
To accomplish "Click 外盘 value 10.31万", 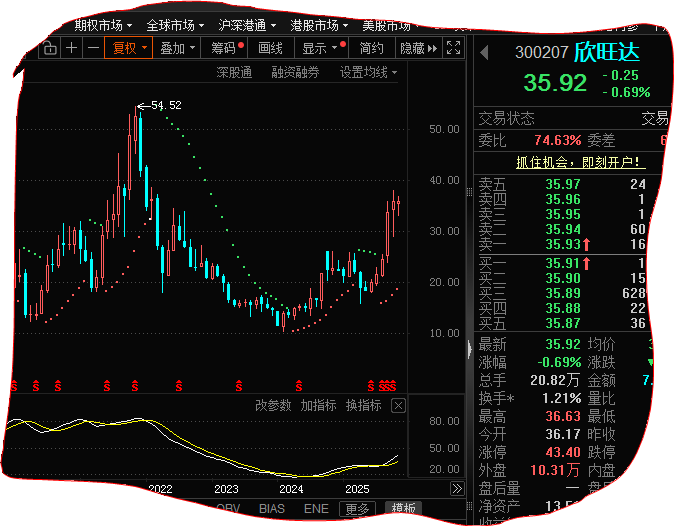I will [555, 471].
